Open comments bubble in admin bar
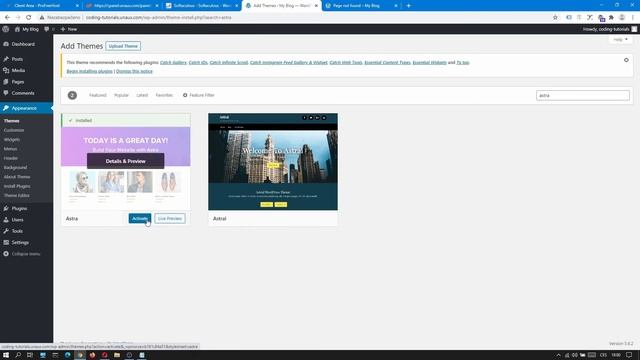640x360 pixels. click(x=47, y=29)
